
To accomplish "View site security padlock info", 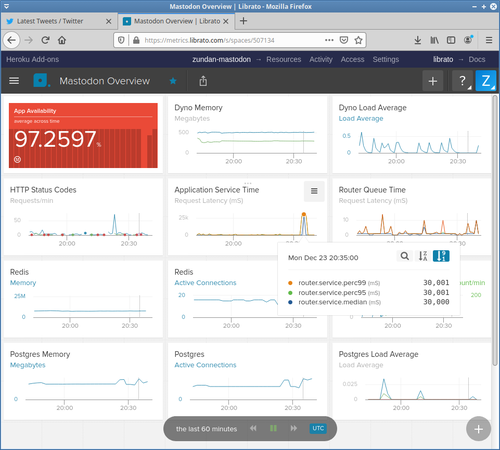I will click(136, 40).
